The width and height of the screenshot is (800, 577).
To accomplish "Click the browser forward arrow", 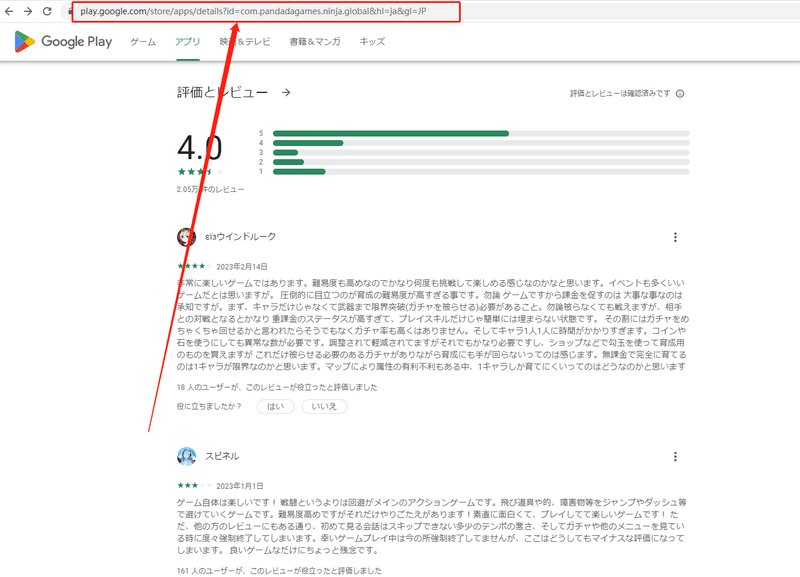I will click(28, 11).
